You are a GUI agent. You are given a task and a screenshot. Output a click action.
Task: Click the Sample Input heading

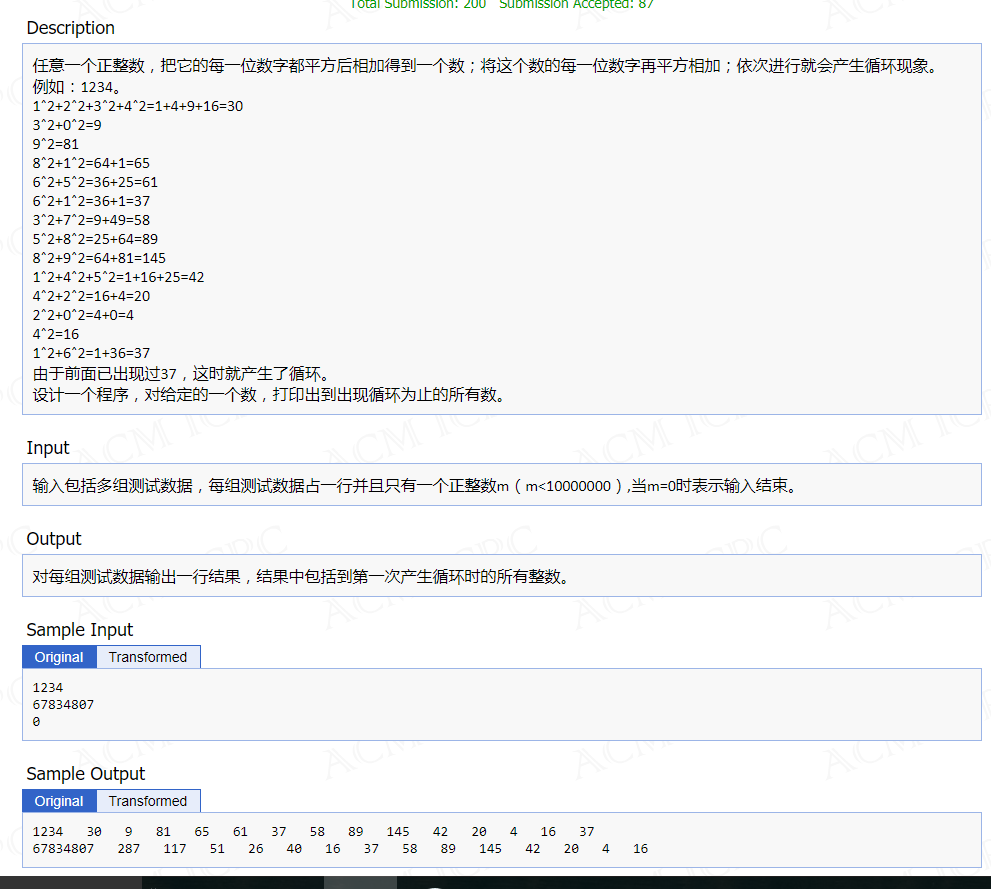(80, 630)
